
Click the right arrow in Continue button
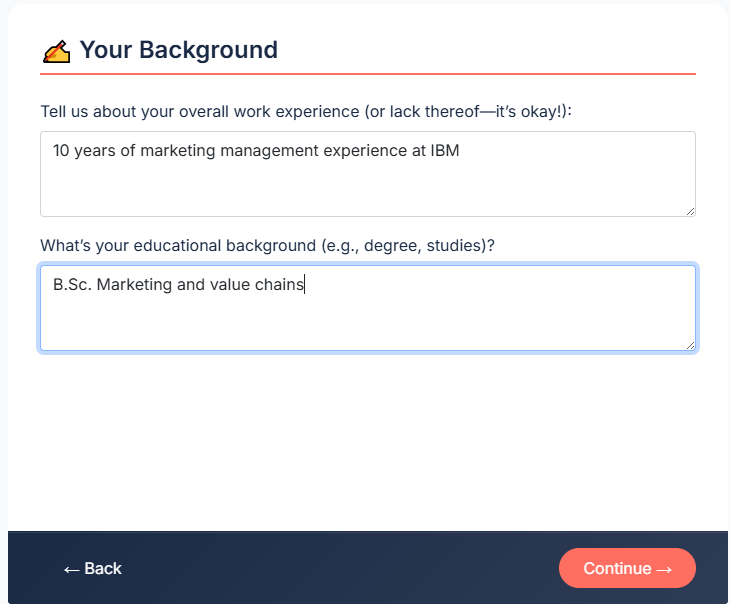pyautogui.click(x=663, y=569)
